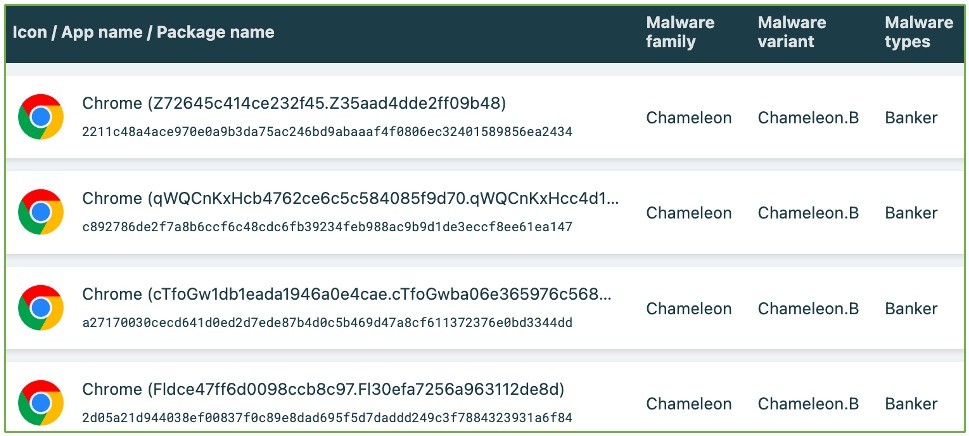Screen dimensions: 969x436
Task: Click the Malware family column header
Action: 680,32
